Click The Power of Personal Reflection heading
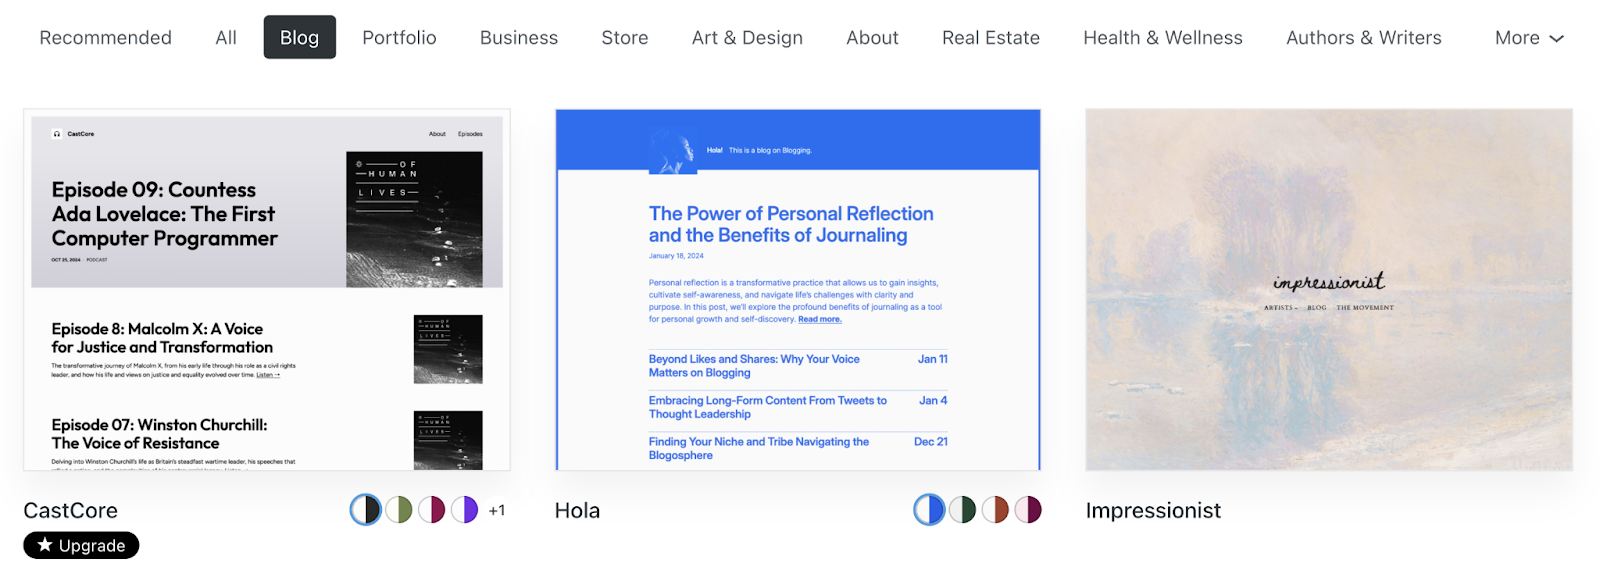 791,224
